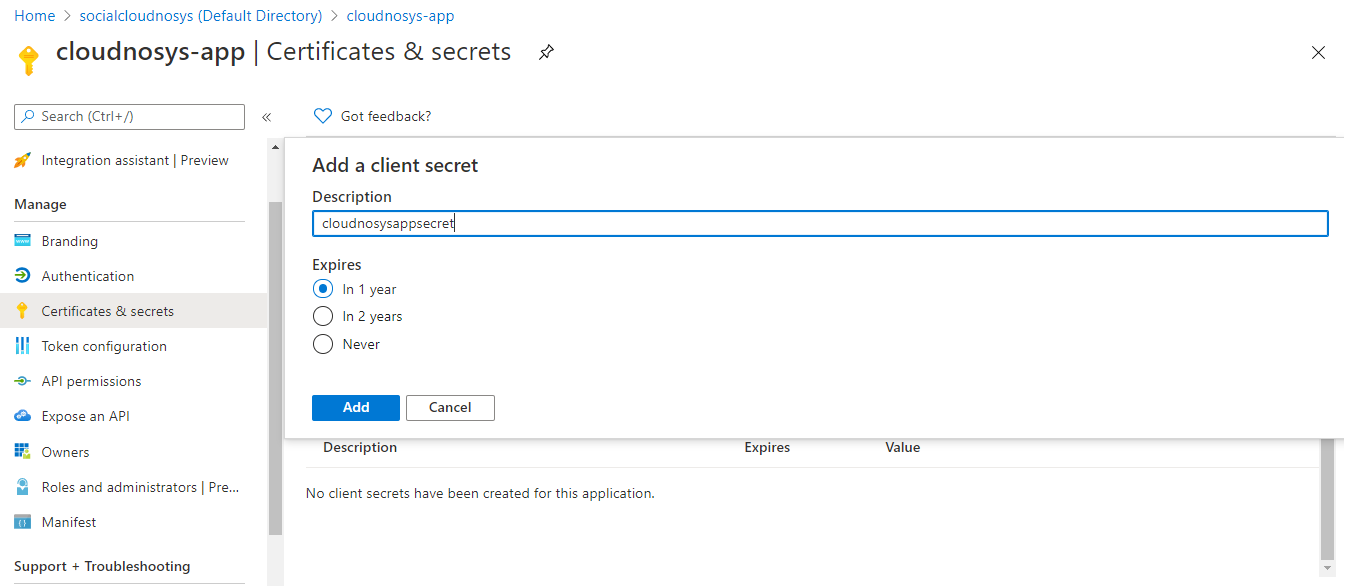Close the Certificates & secrets blade
Screen dimensions: 1356x586
[1318, 53]
